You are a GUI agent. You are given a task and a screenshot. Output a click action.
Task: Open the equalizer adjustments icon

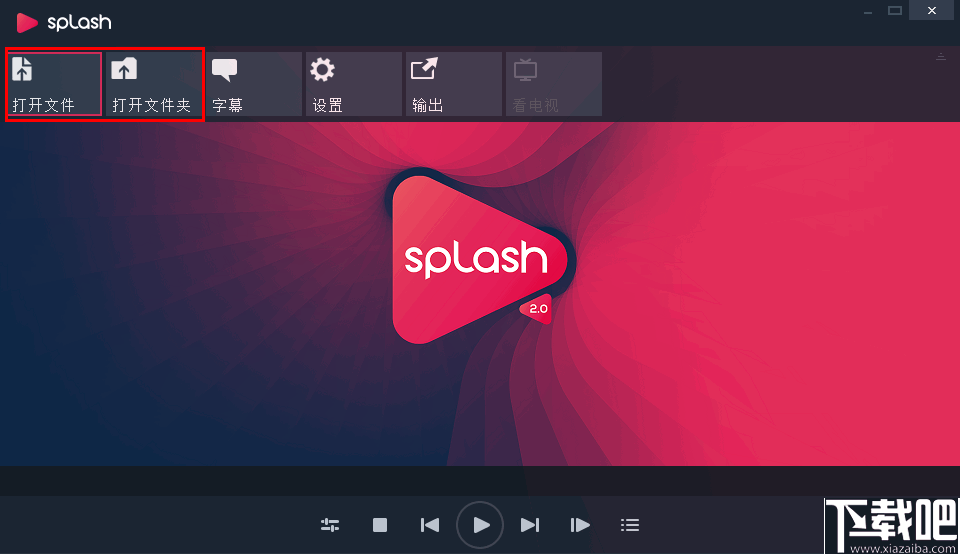(x=330, y=525)
